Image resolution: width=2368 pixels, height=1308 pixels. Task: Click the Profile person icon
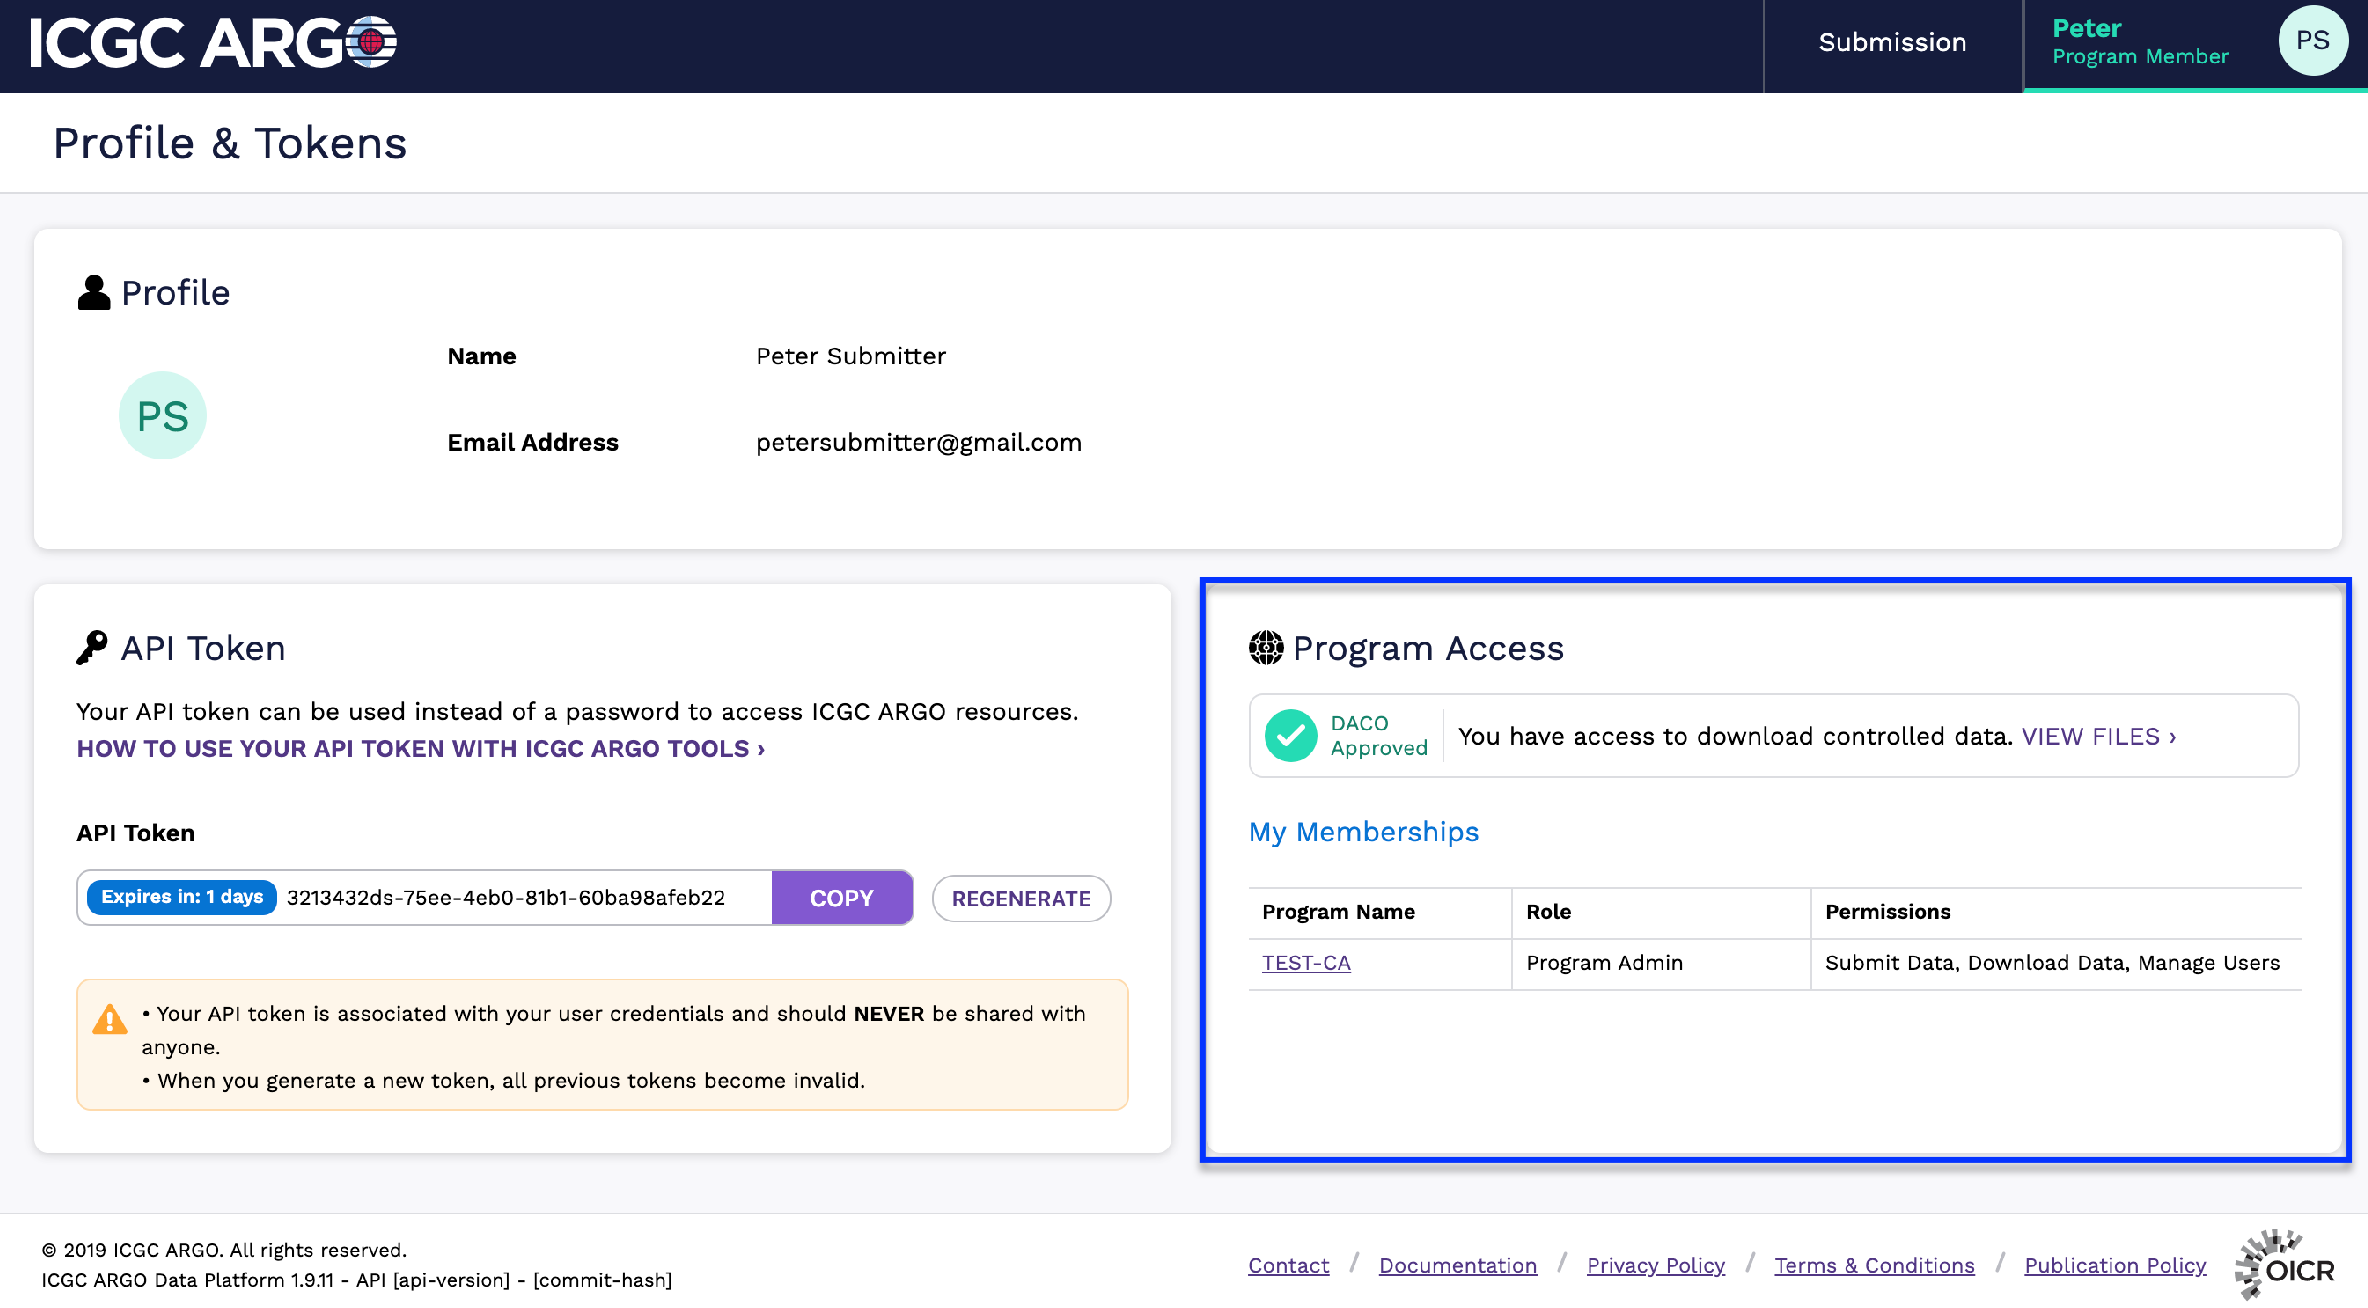click(94, 293)
